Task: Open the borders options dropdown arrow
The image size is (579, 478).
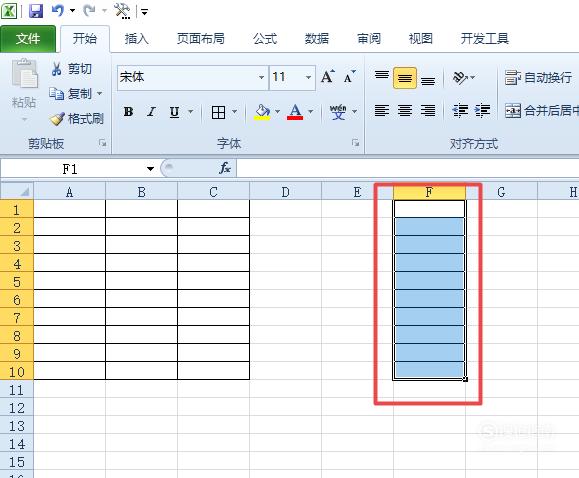Action: click(234, 111)
